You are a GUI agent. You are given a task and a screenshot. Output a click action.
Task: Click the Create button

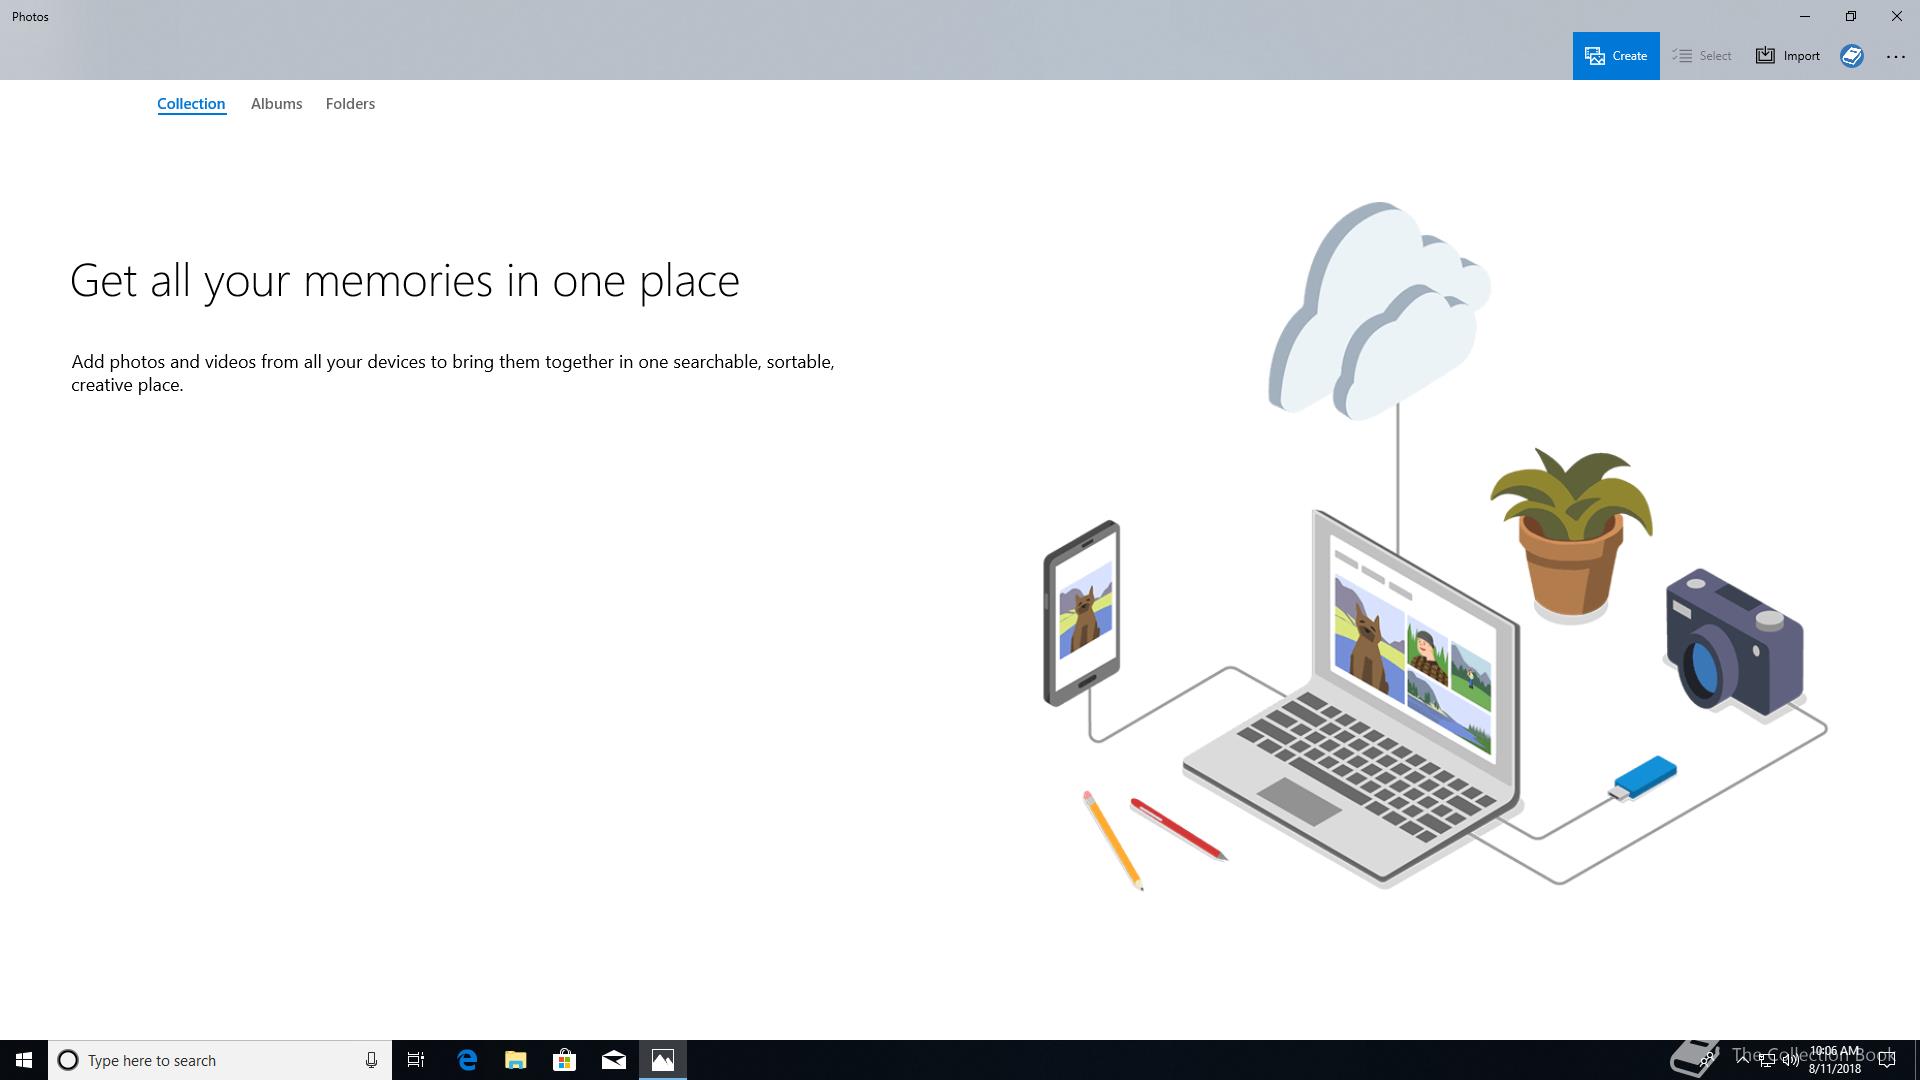tap(1615, 56)
